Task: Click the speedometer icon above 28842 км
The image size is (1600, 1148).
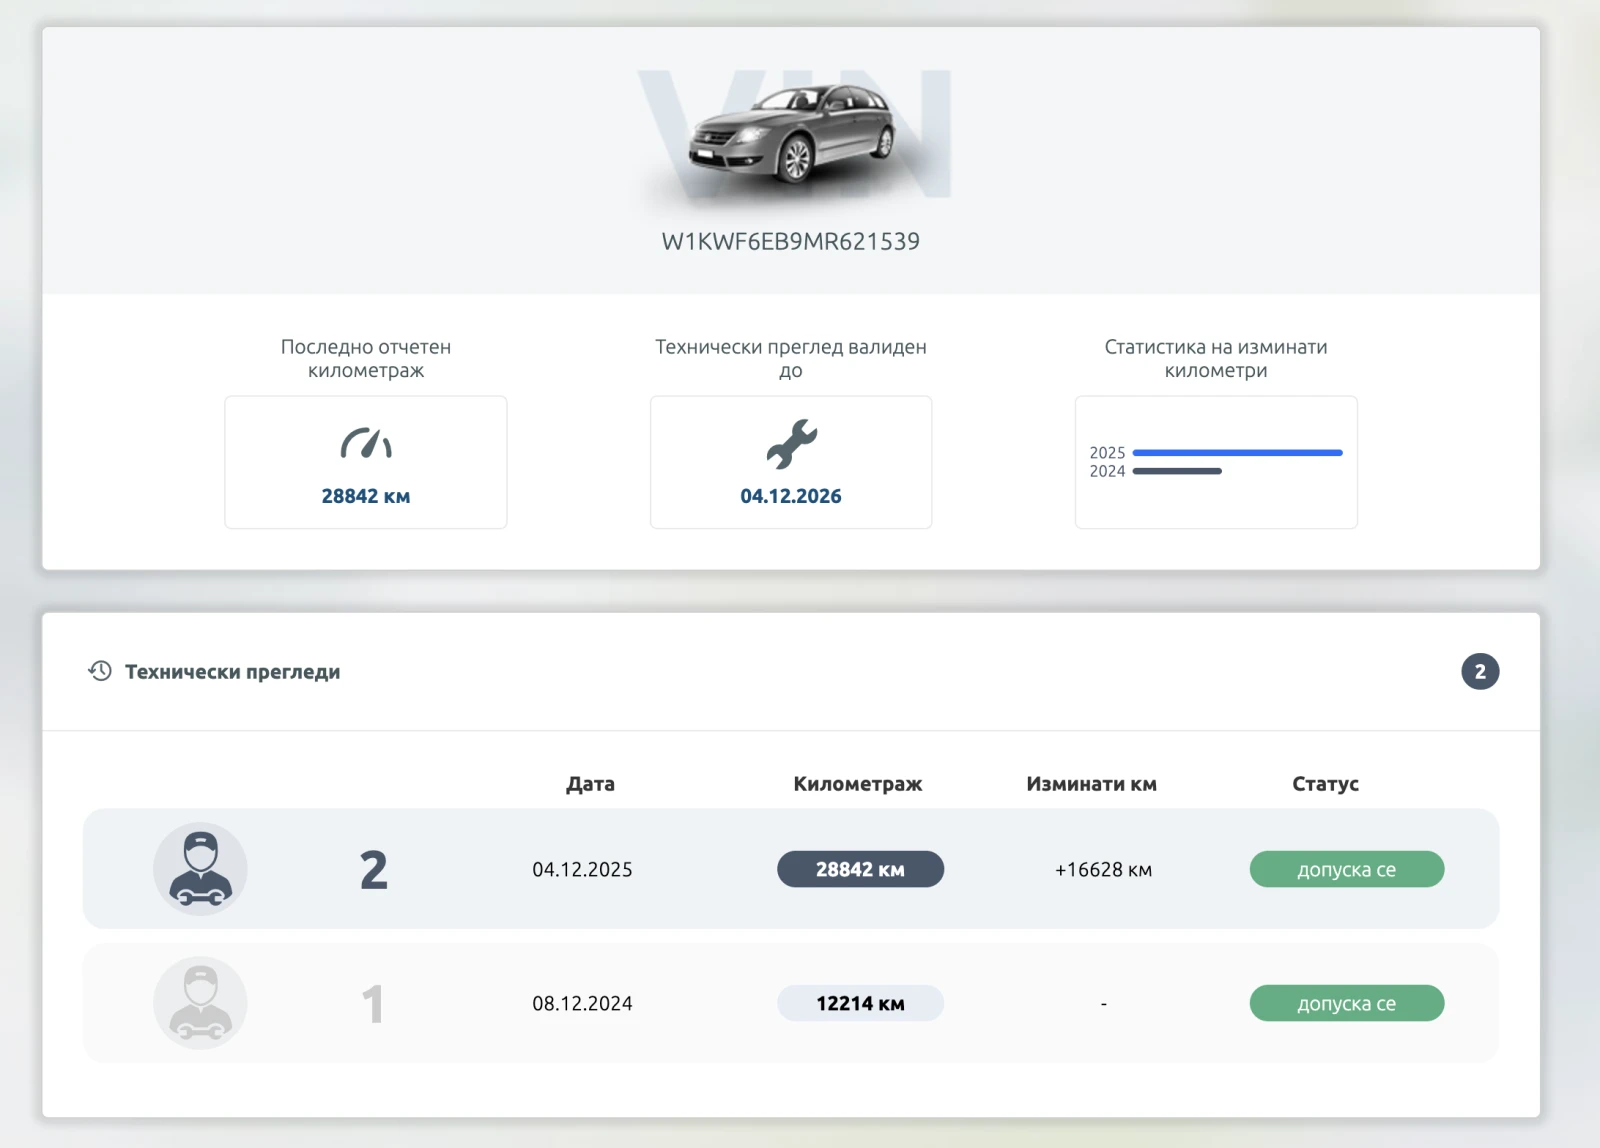Action: pyautogui.click(x=366, y=443)
